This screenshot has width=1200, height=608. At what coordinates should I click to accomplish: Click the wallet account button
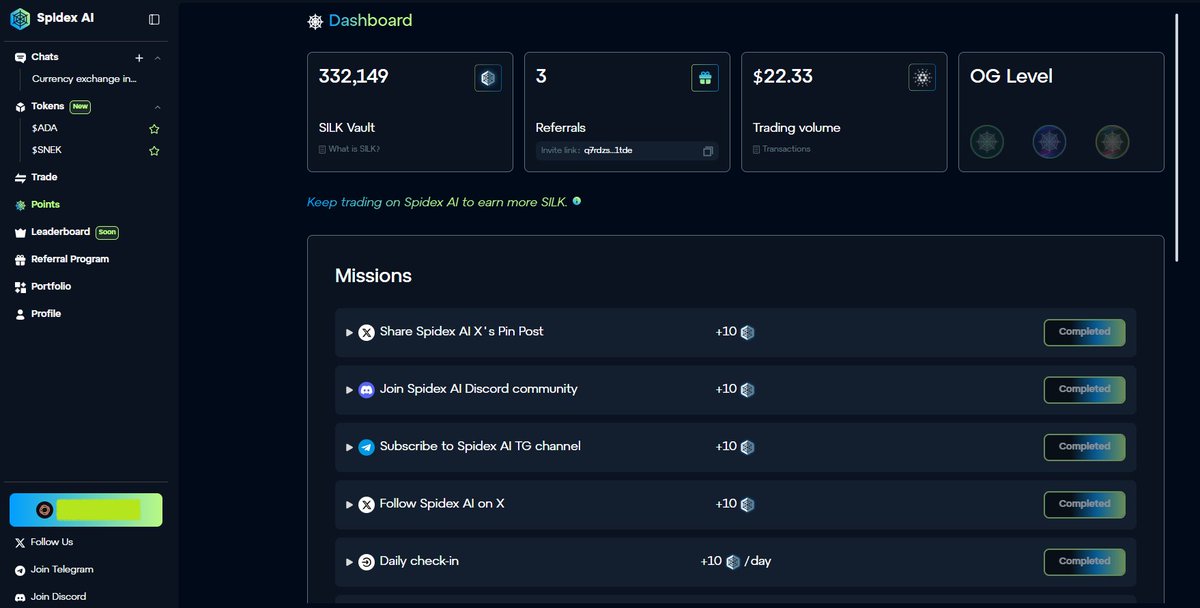86,510
